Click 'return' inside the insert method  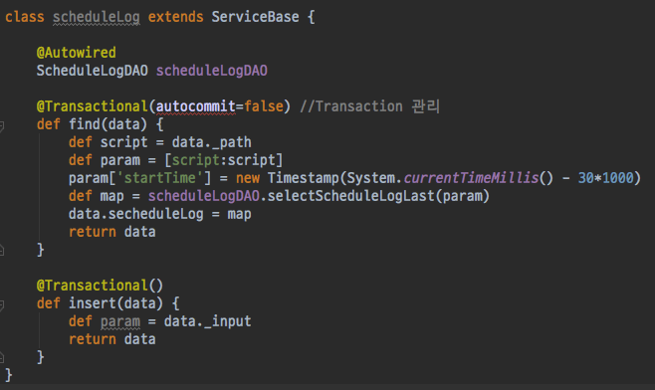point(92,339)
